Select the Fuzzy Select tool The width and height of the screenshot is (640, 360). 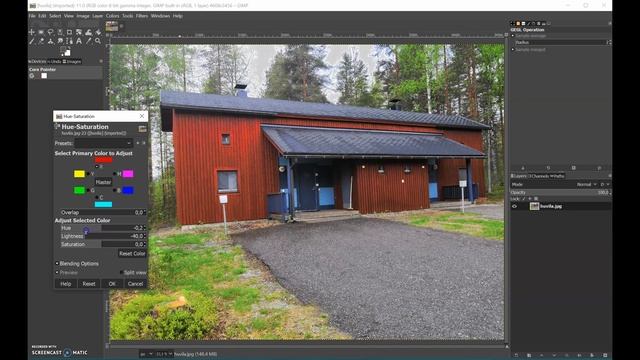tap(60, 32)
